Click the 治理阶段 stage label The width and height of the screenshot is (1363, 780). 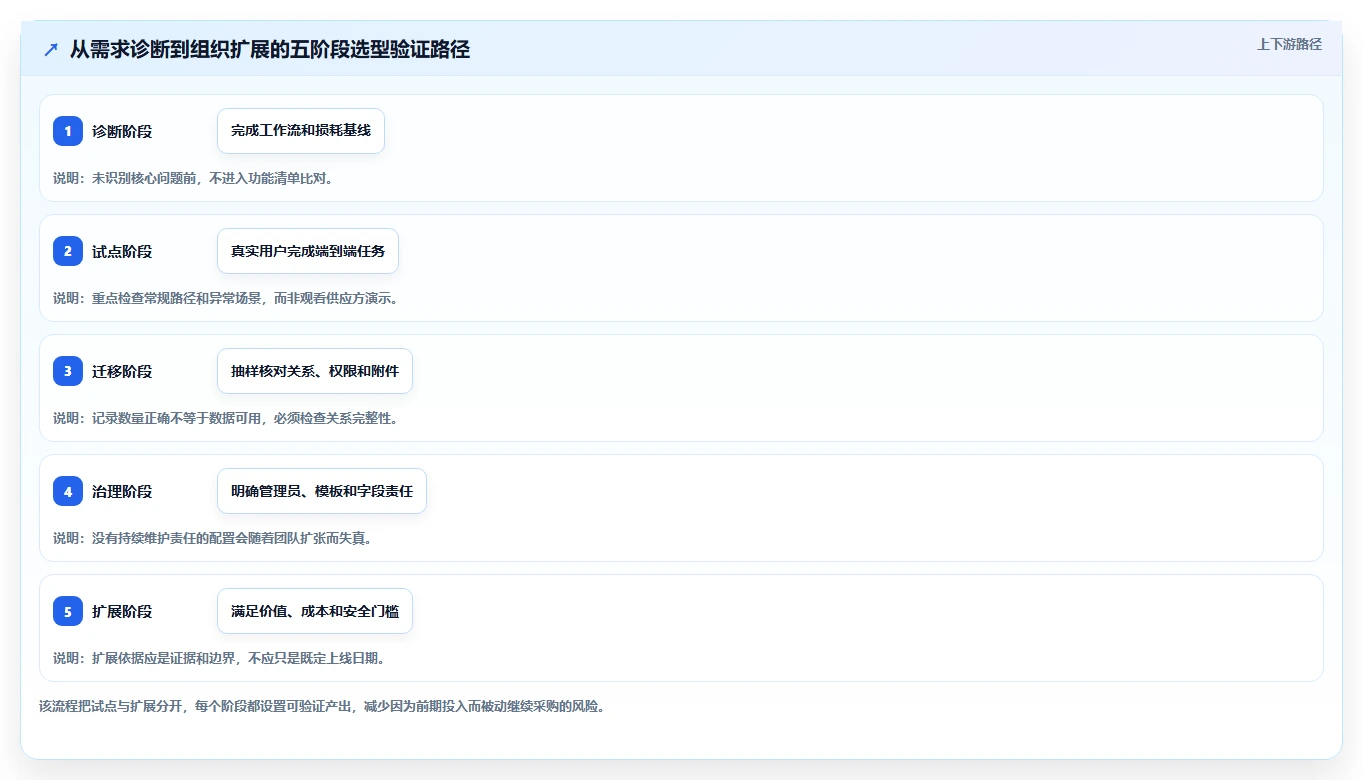click(x=122, y=491)
